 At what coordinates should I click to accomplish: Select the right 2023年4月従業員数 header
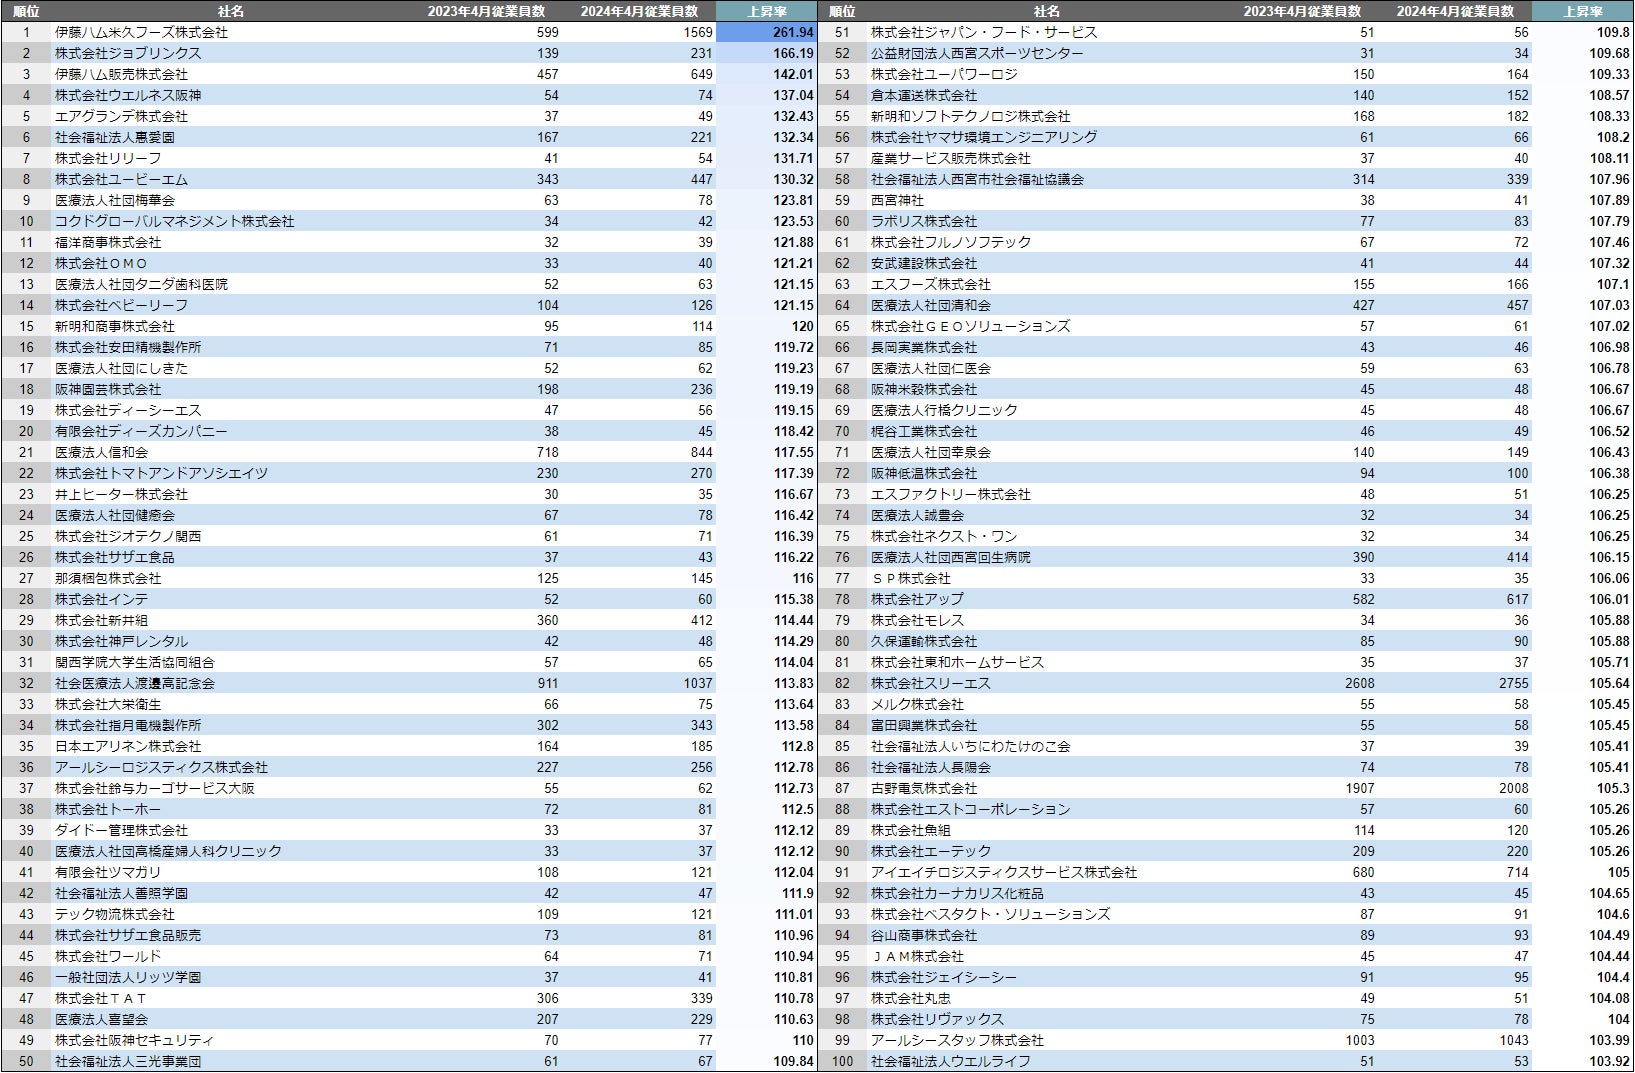pos(1302,11)
